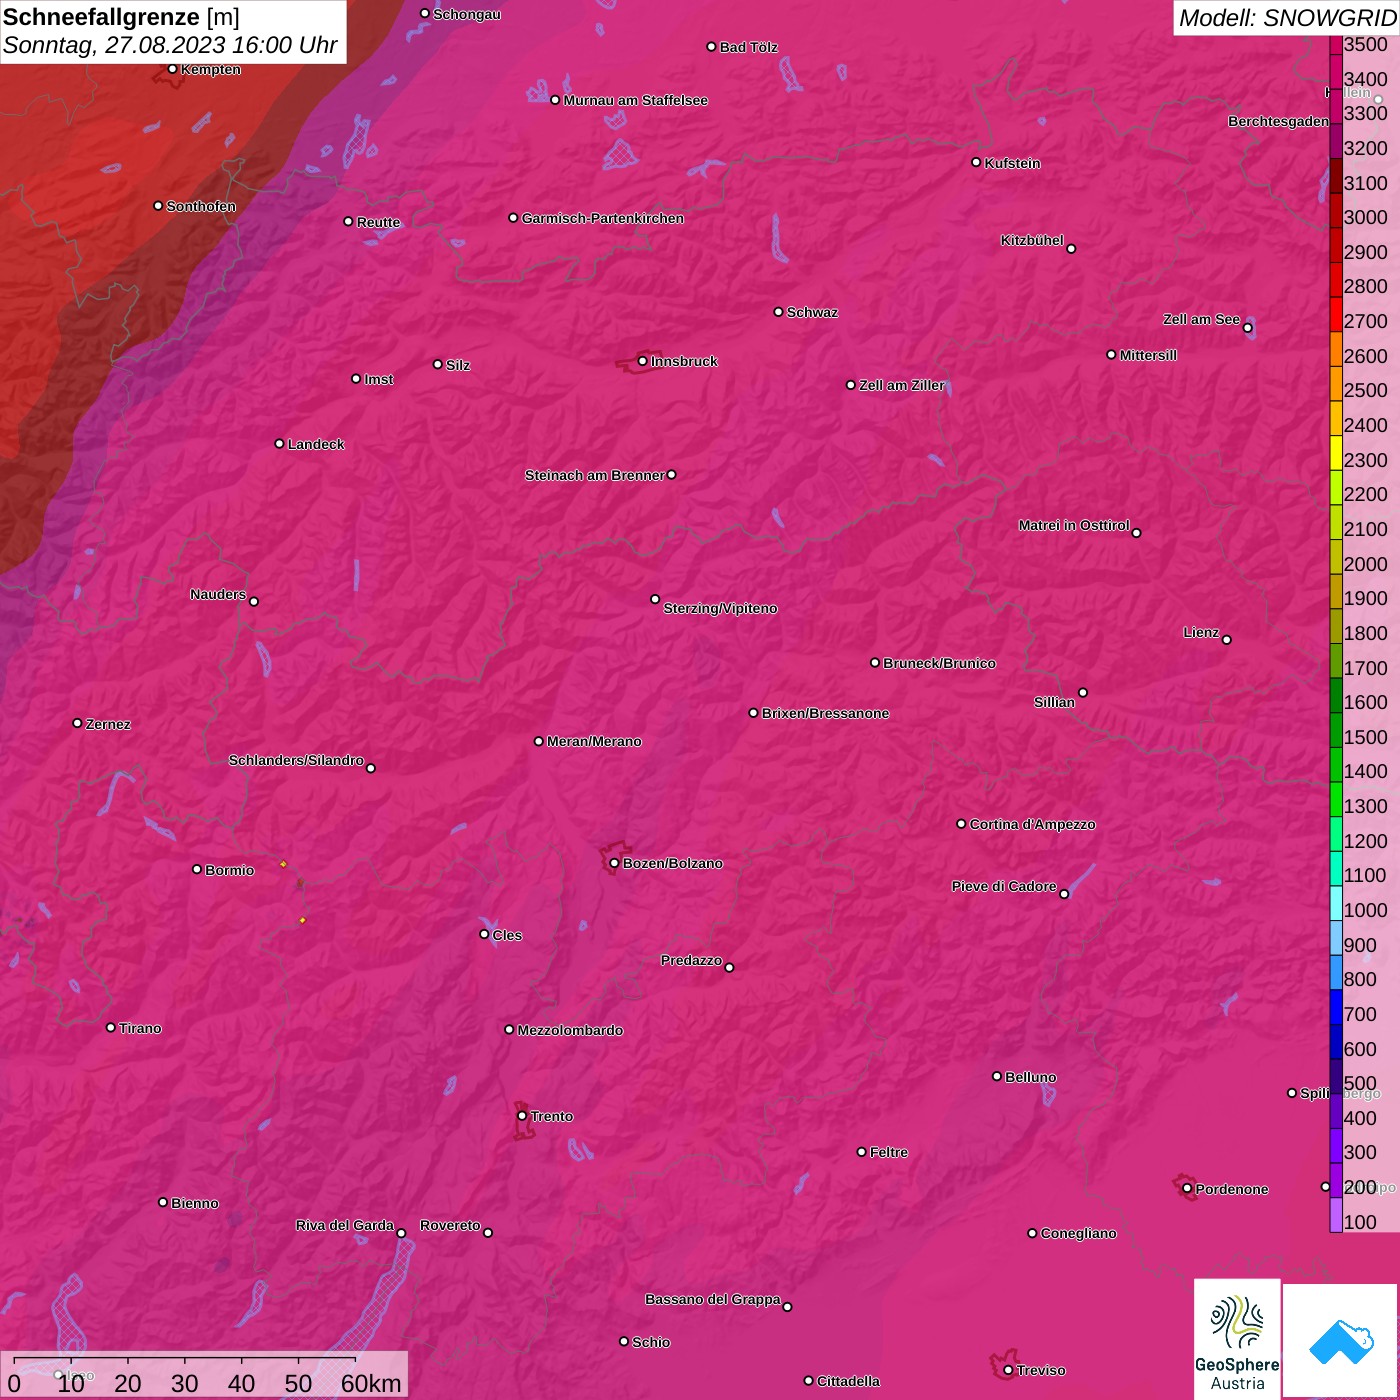Select the Innsbruck city marker
This screenshot has width=1400, height=1400.
[x=642, y=361]
